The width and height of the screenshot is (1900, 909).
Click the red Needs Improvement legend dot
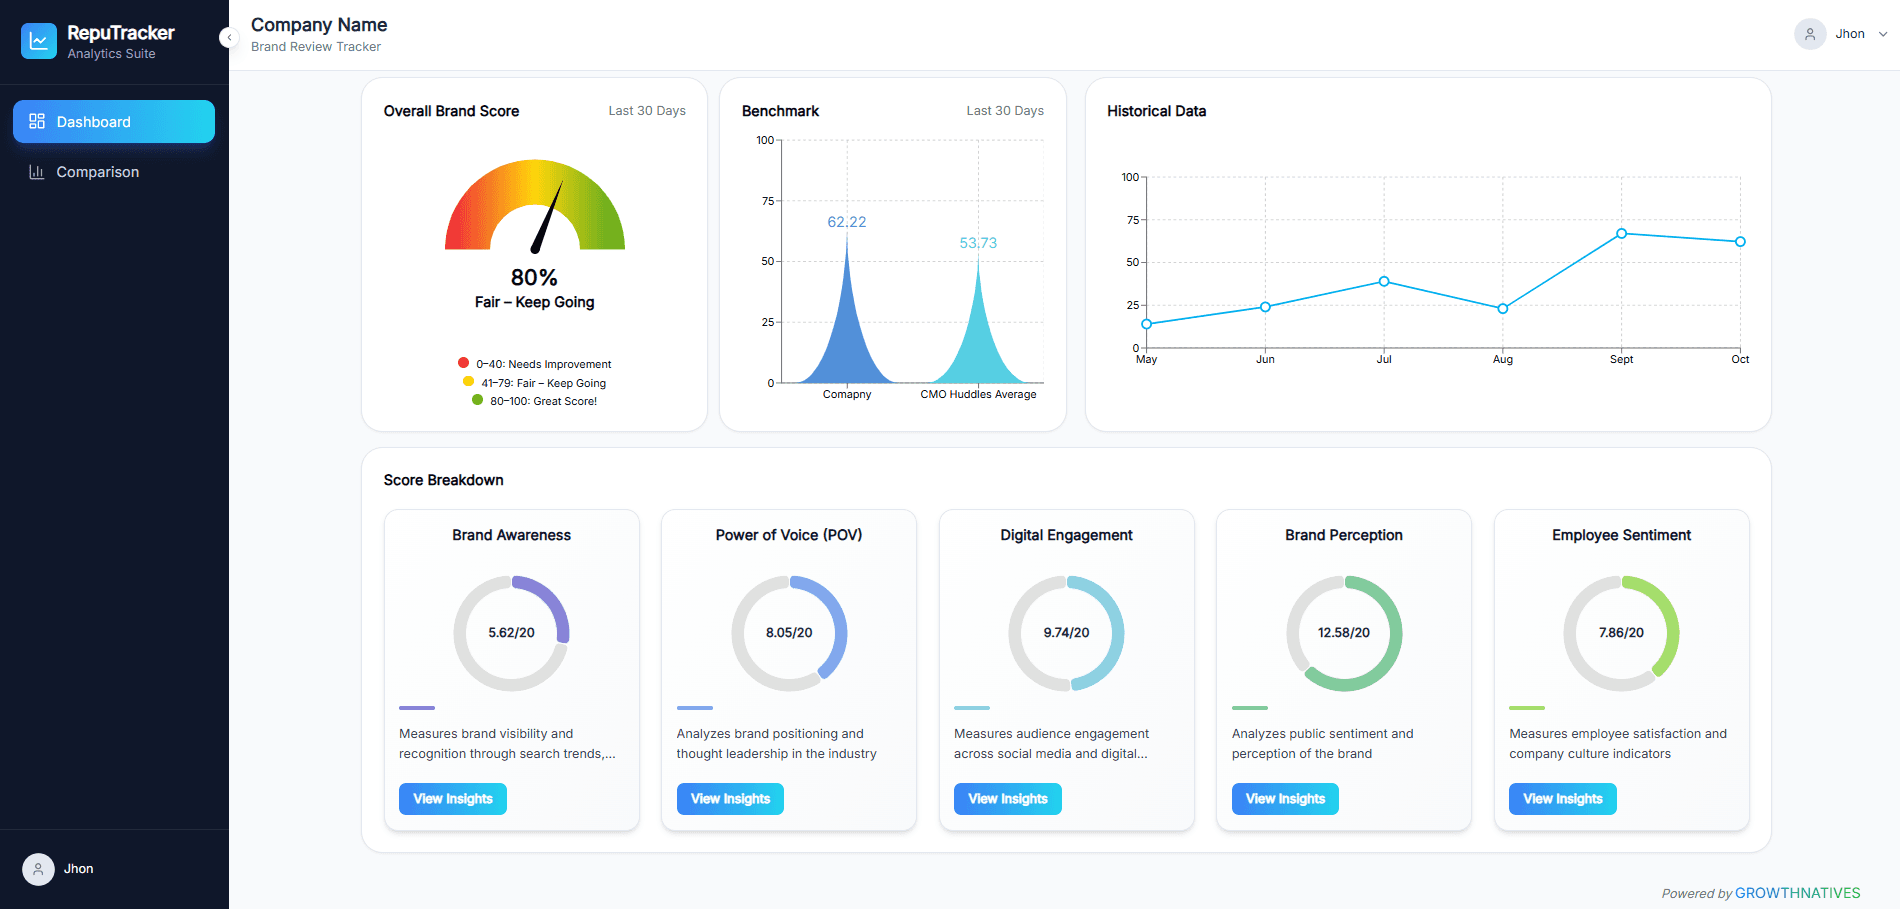click(463, 363)
